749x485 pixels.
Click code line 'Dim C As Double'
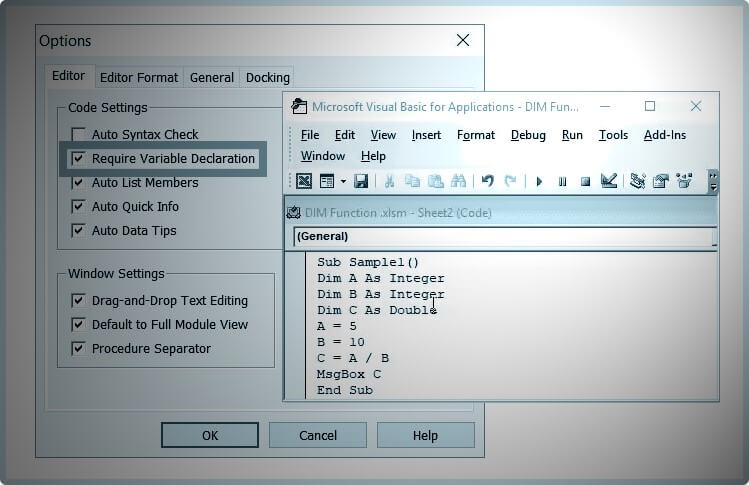click(377, 310)
